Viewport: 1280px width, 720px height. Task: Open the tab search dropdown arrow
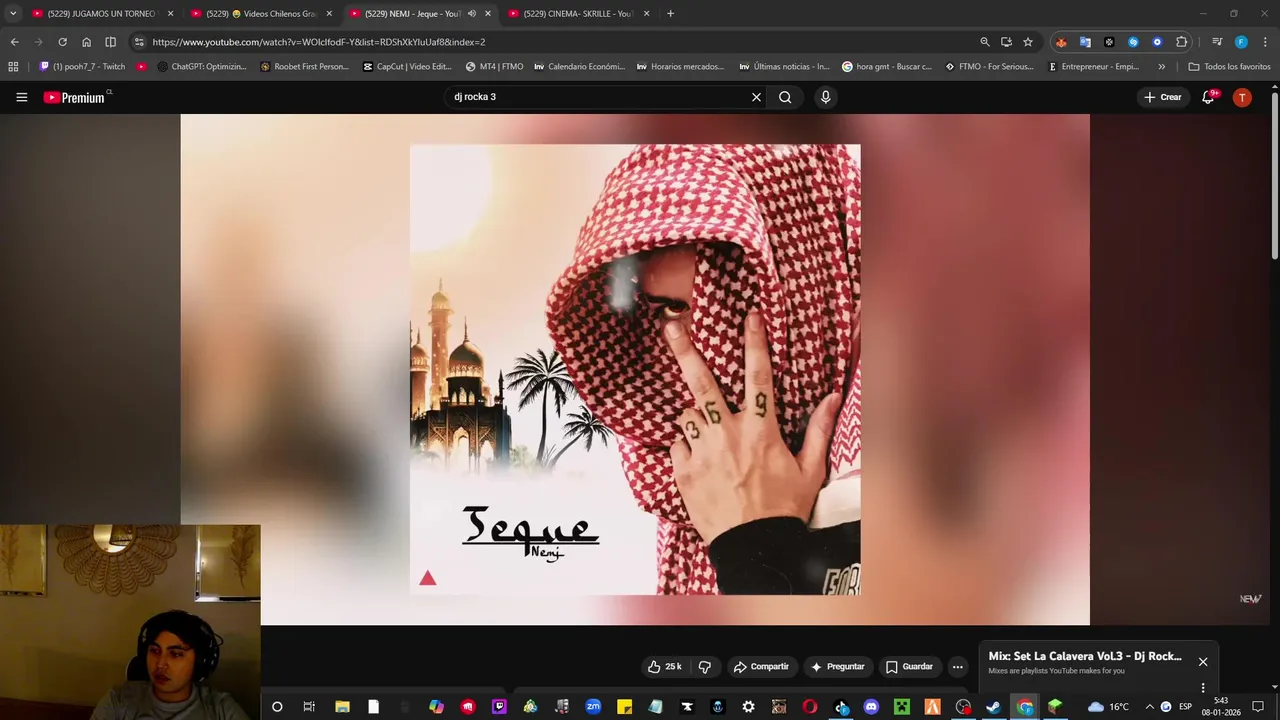click(x=12, y=14)
